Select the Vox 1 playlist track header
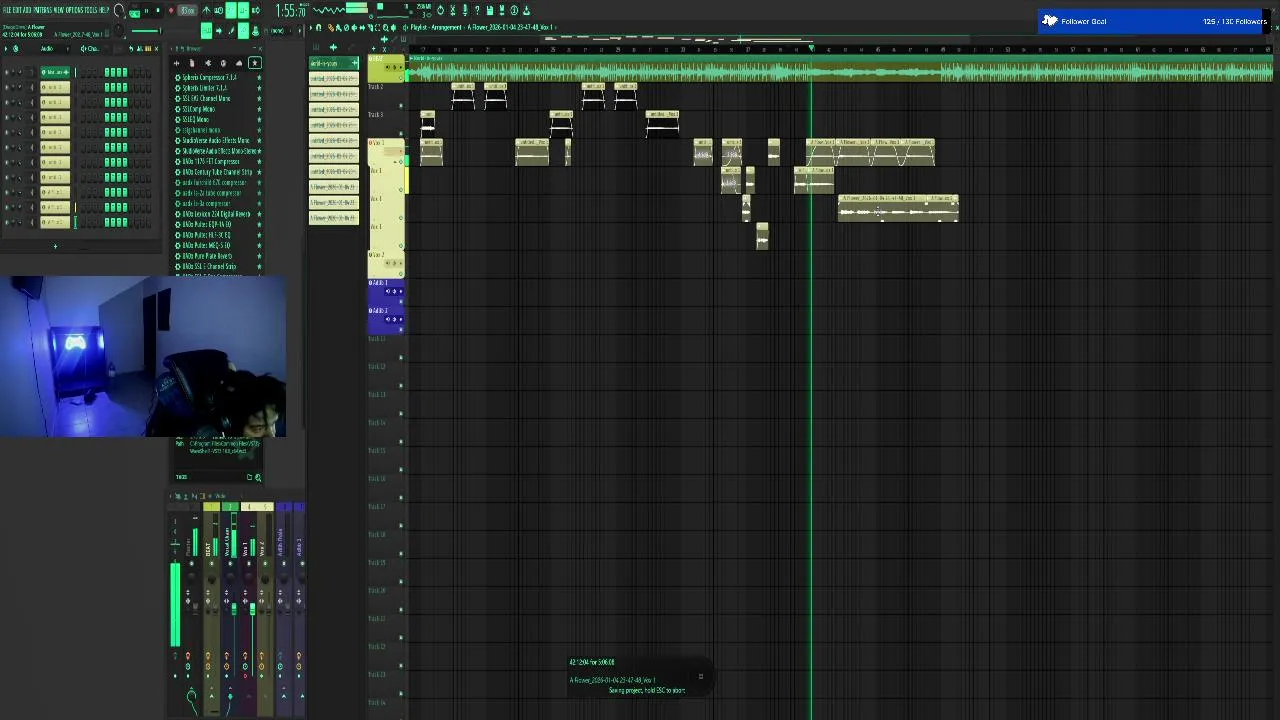 click(x=386, y=152)
